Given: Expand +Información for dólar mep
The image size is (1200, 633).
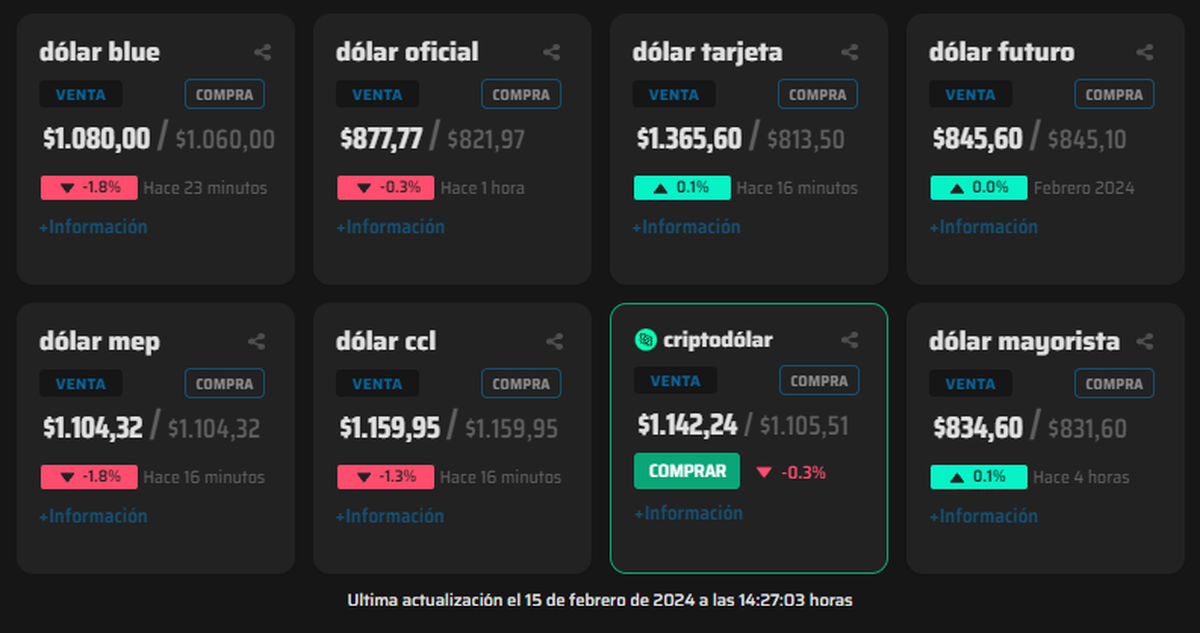Looking at the screenshot, I should pos(93,516).
